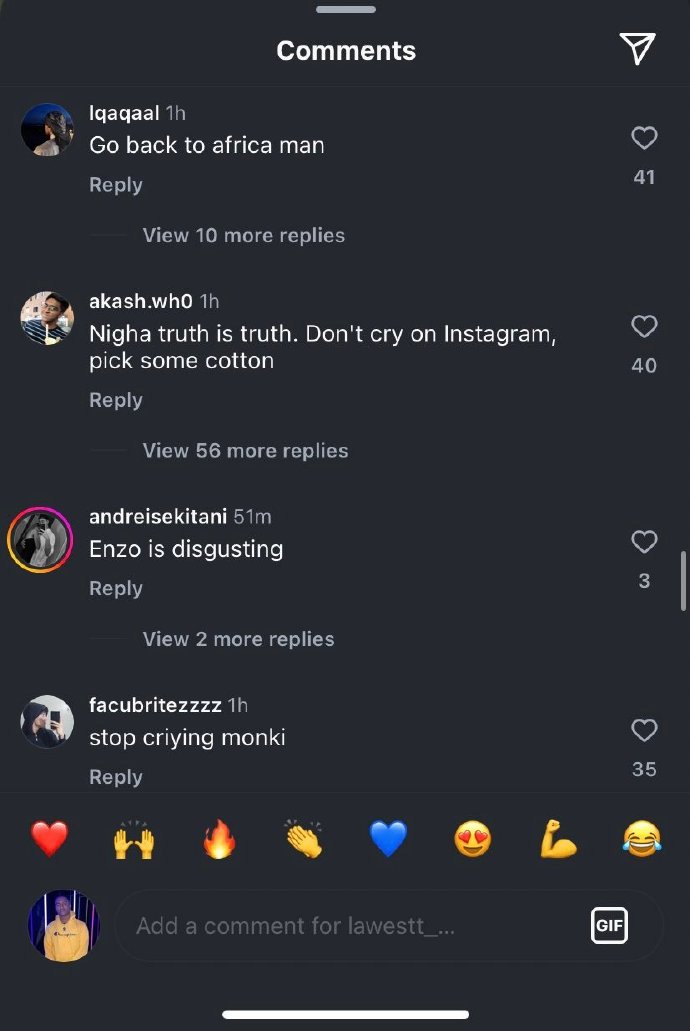Like the comment by lqaqaal
The height and width of the screenshot is (1031, 690).
coord(644,138)
